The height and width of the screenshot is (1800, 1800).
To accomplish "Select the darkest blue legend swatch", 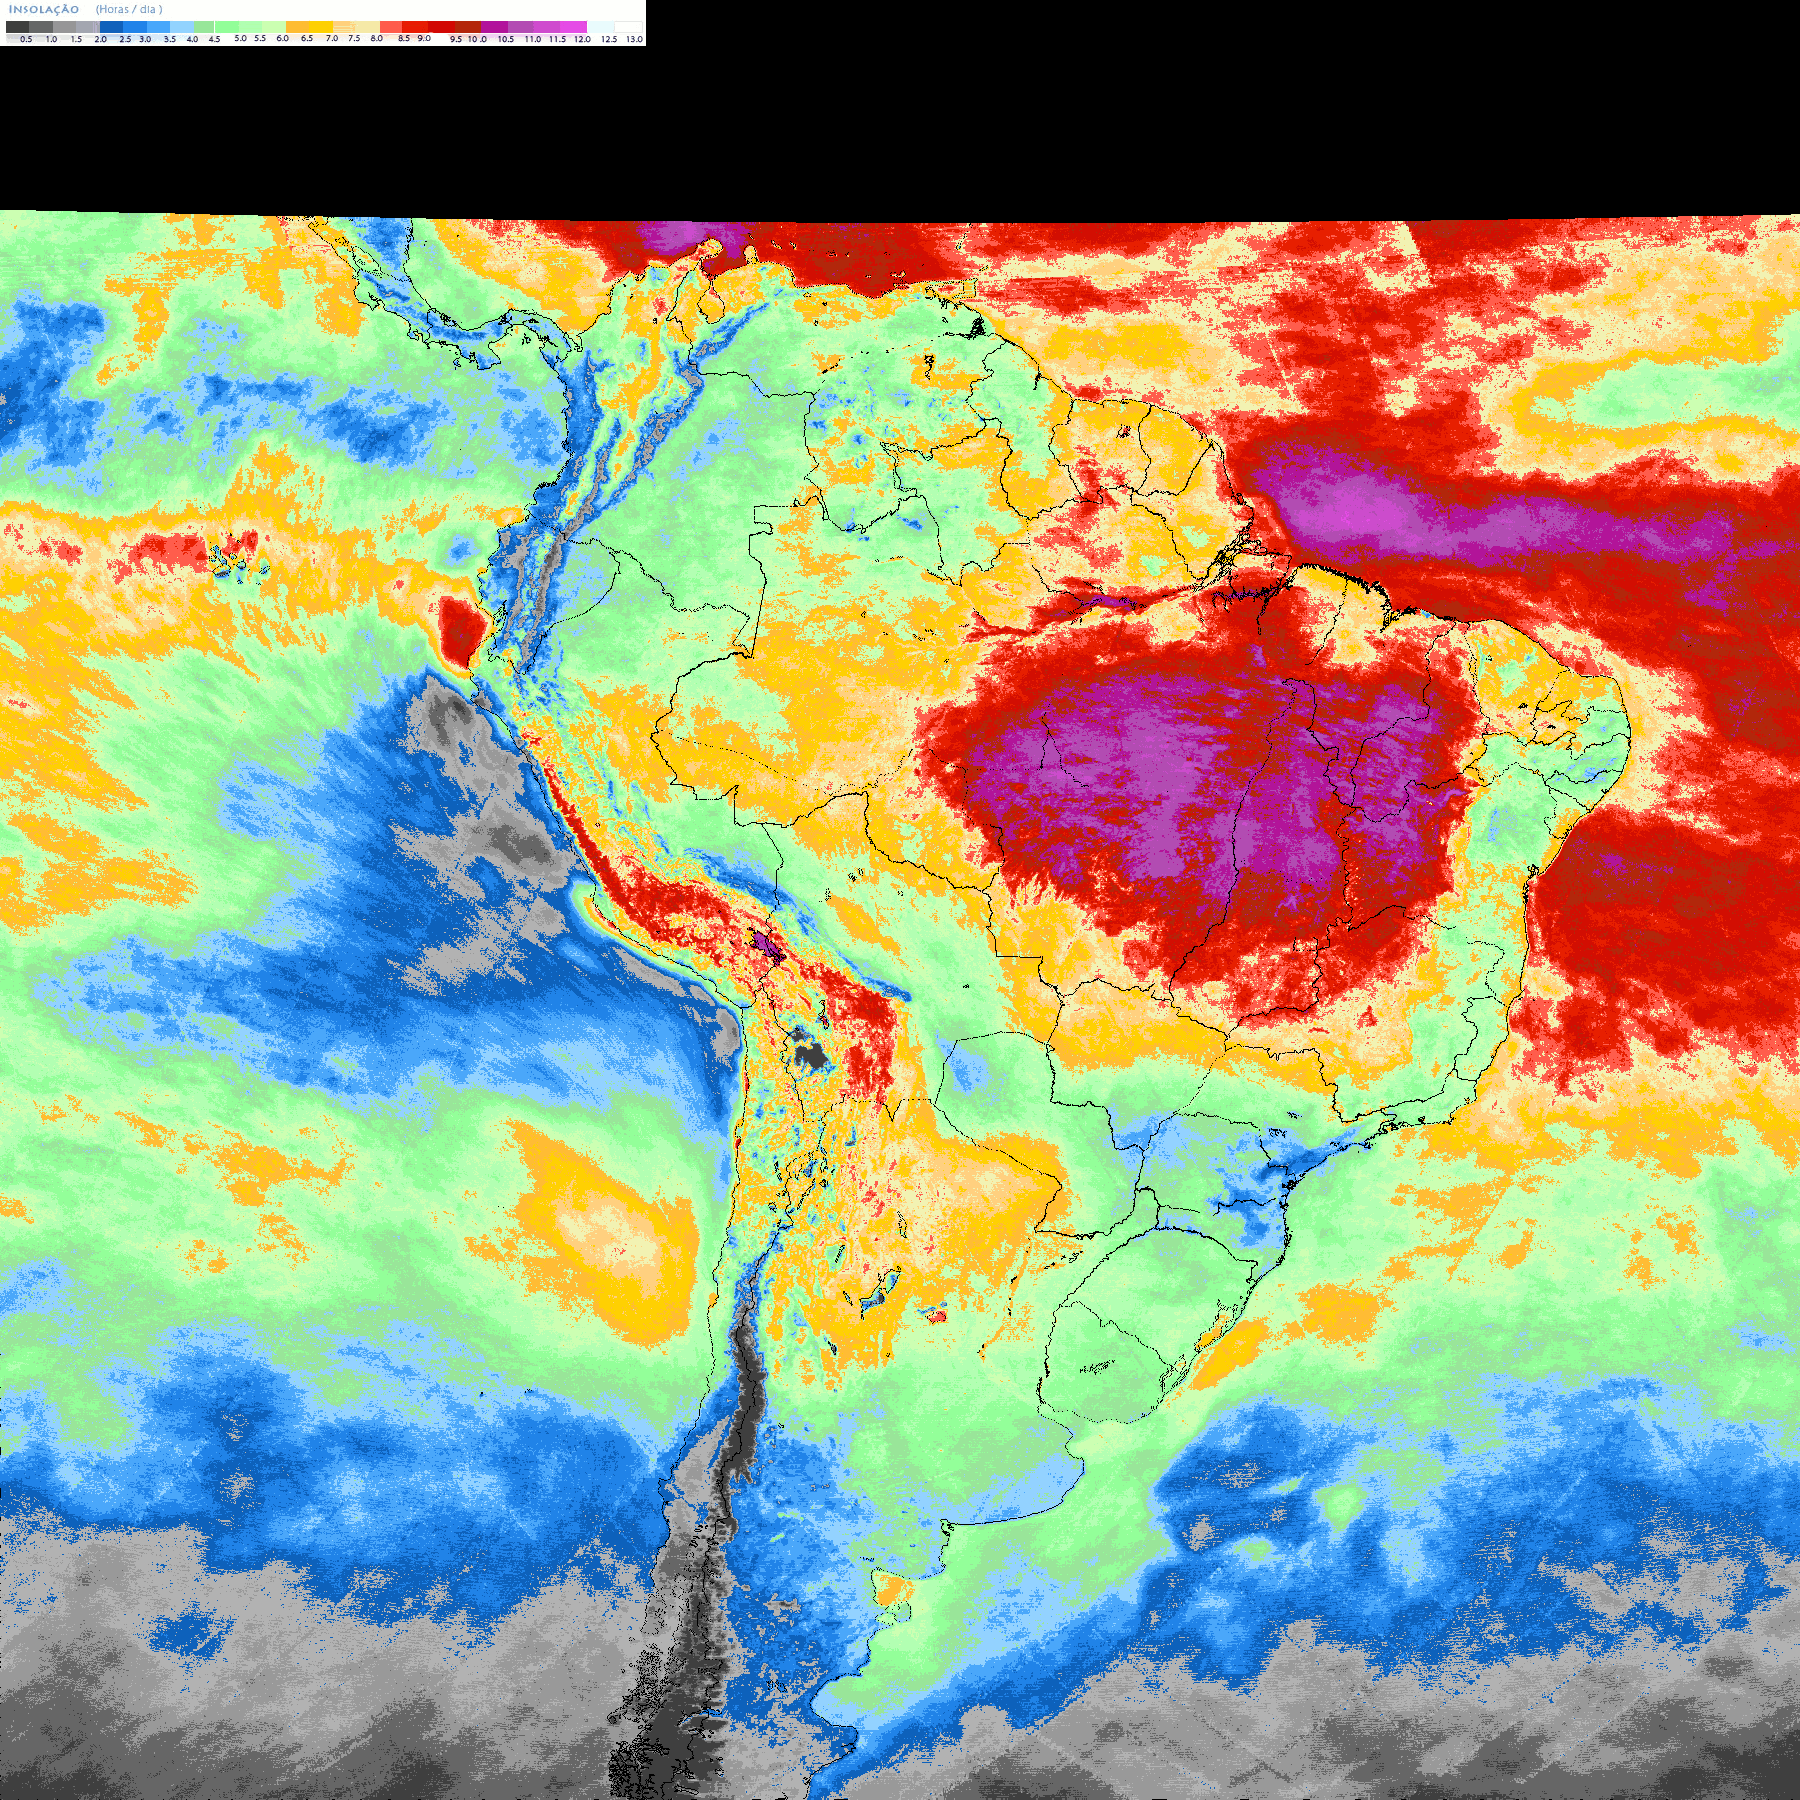I will click(111, 27).
